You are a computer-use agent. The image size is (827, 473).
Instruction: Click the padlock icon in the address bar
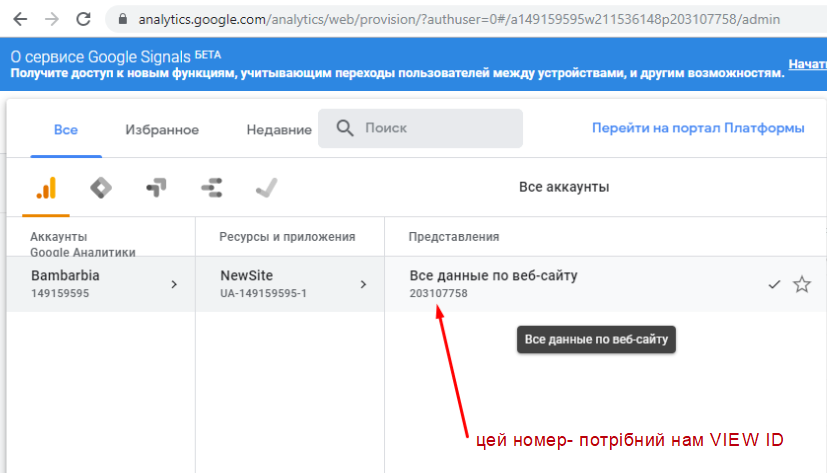123,20
